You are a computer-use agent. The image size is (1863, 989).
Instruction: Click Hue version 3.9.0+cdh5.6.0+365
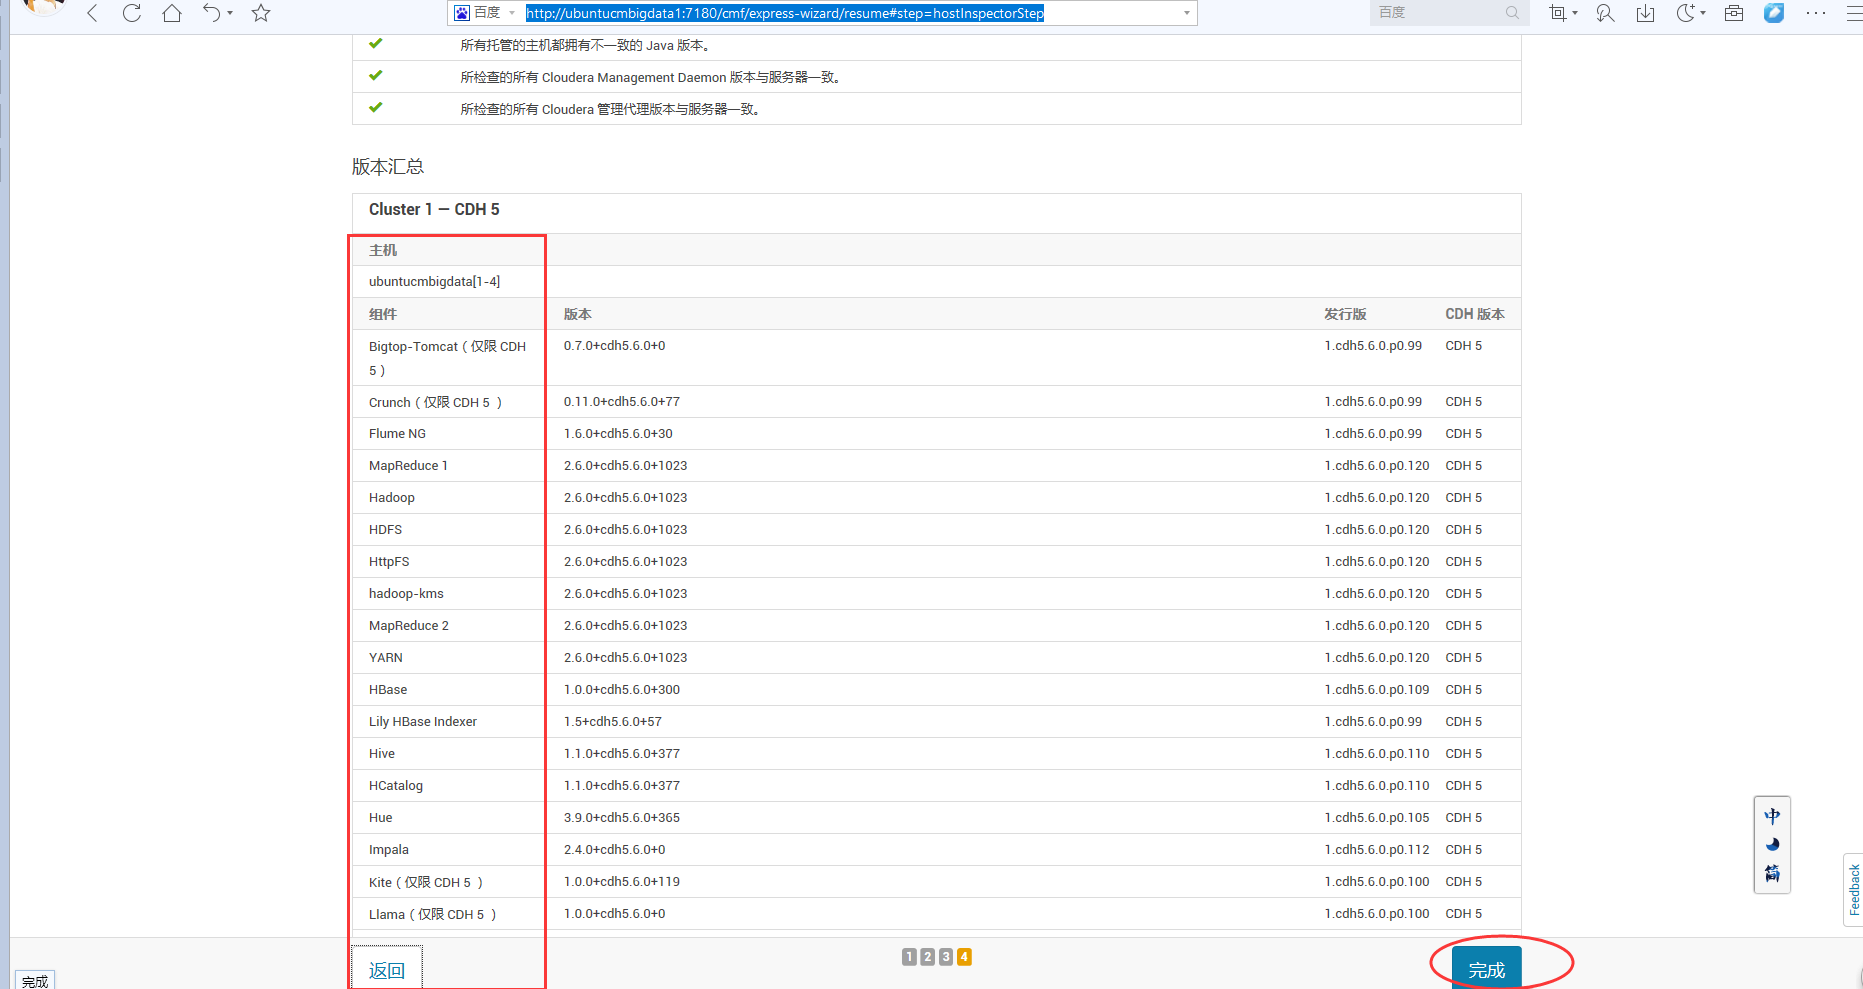click(x=621, y=817)
